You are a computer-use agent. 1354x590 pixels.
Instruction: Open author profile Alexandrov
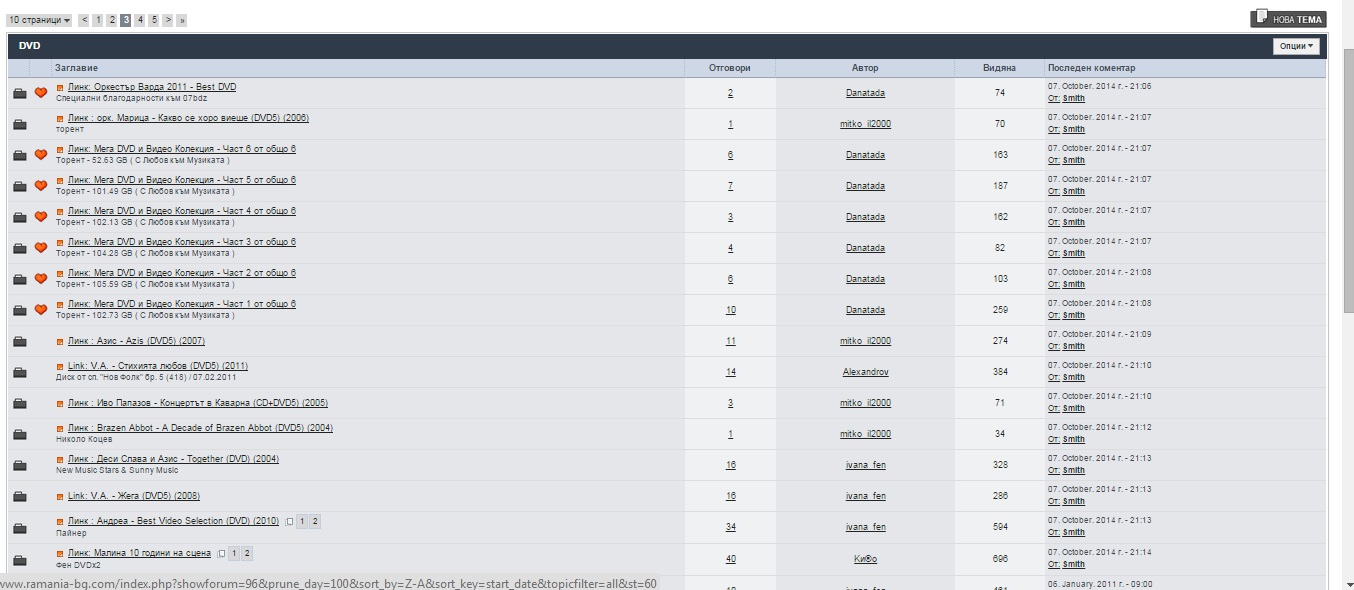865,372
